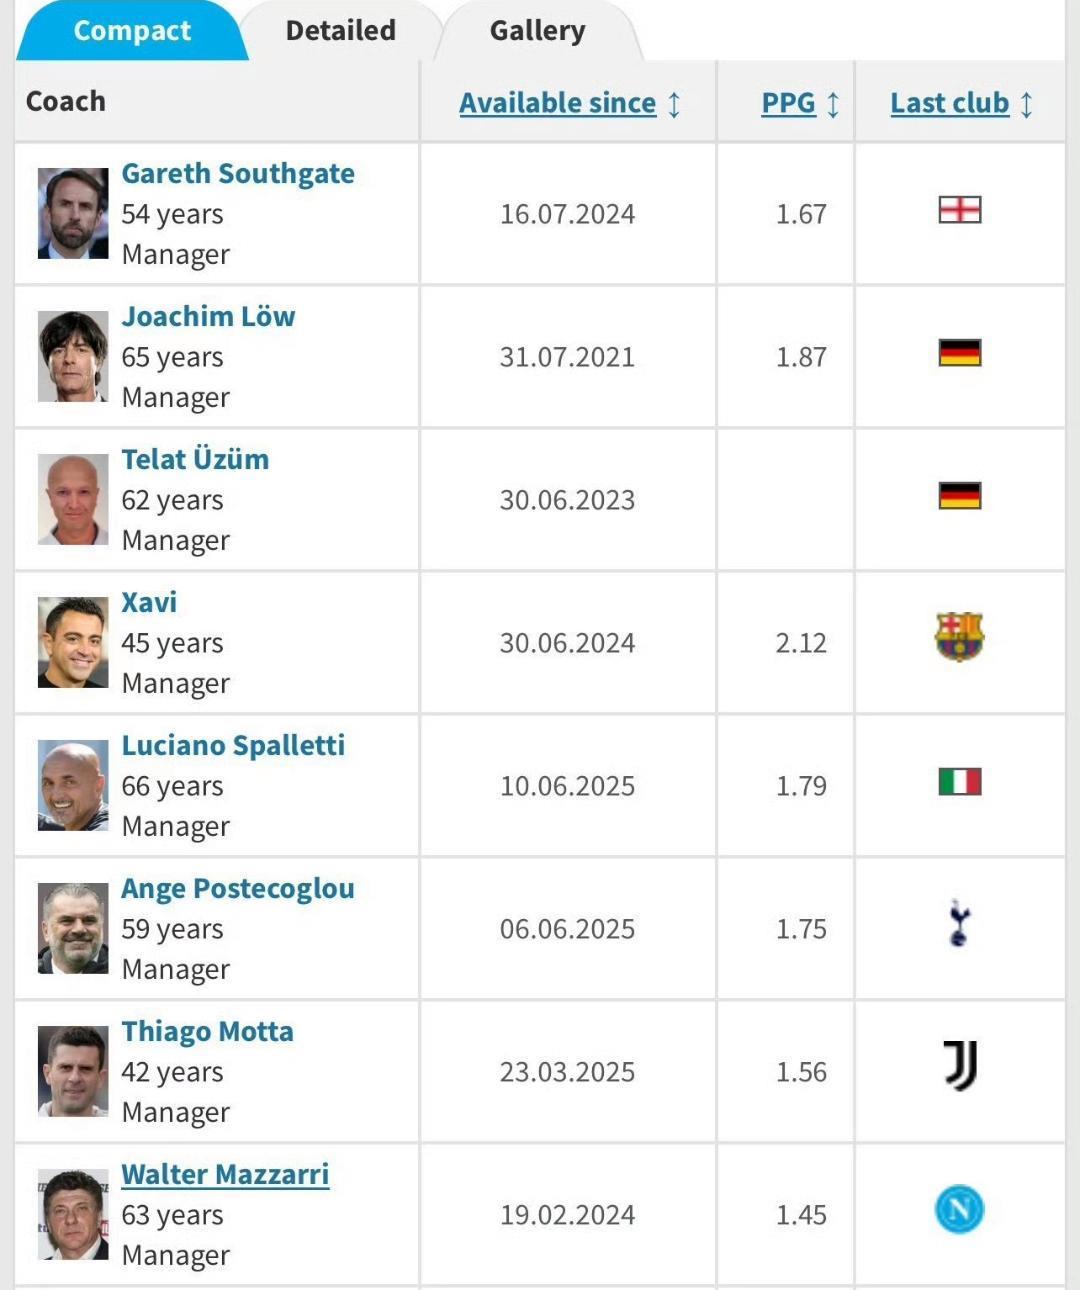Sort table using PPG arrow icon
Image resolution: width=1080 pixels, height=1290 pixels.
pos(833,104)
